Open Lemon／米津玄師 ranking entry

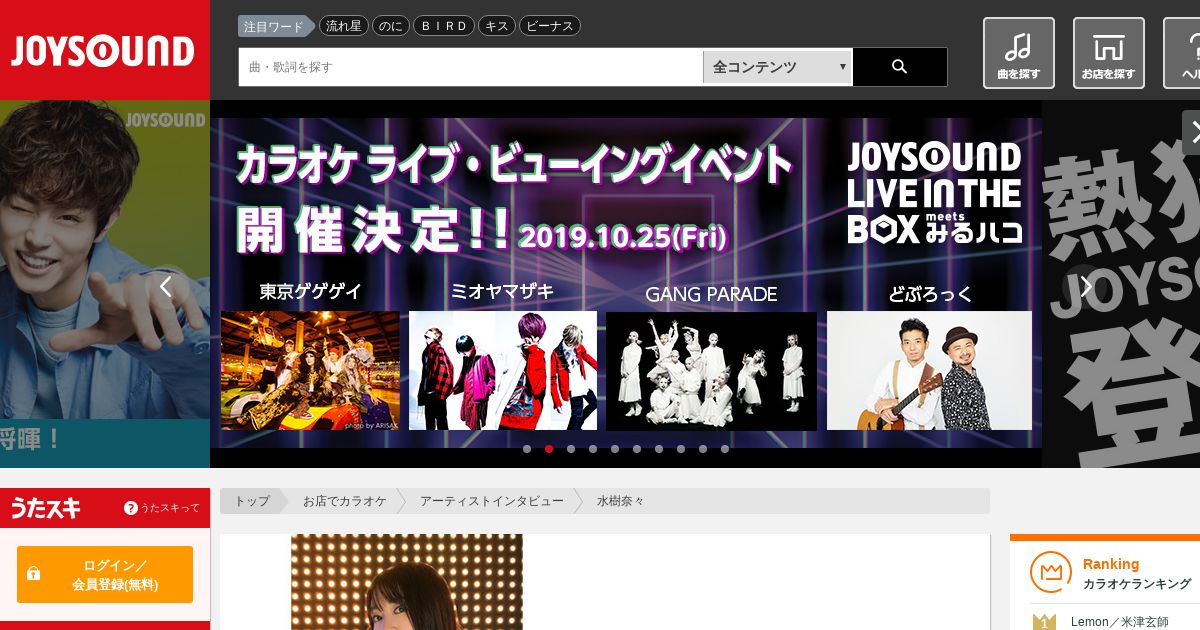click(1119, 622)
